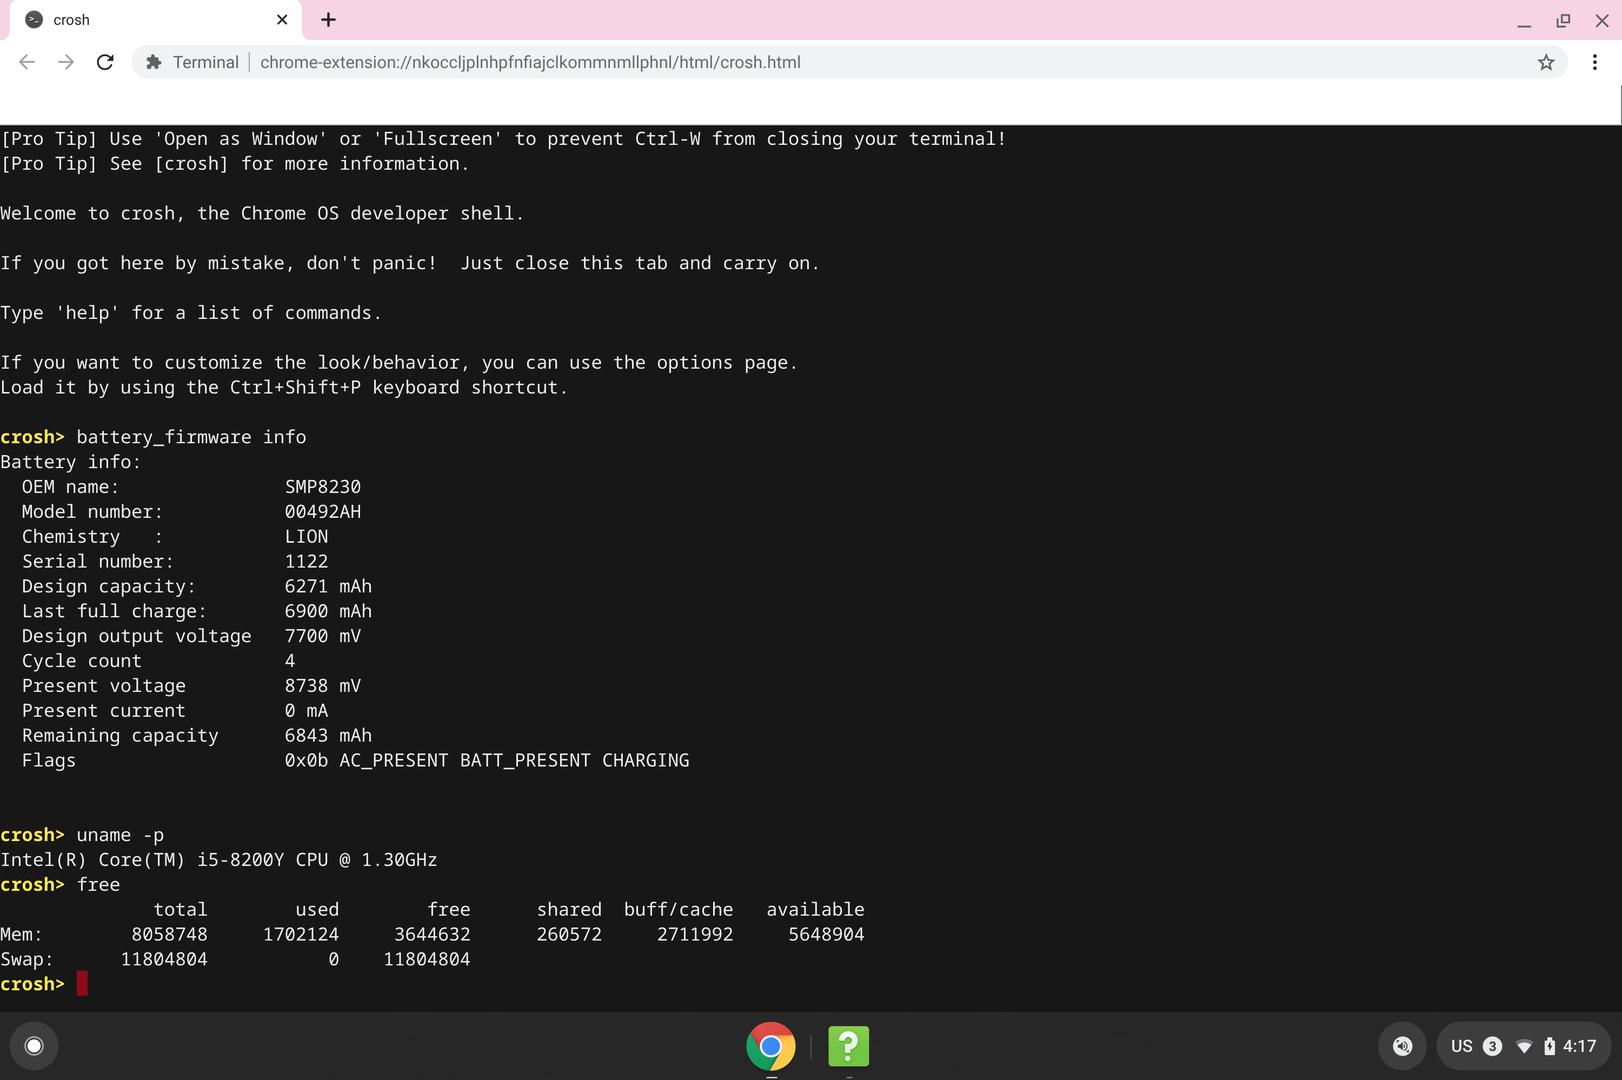Screen dimensions: 1622x1080
Task: Click the 'Welcome to crosh' line
Action: [262, 213]
